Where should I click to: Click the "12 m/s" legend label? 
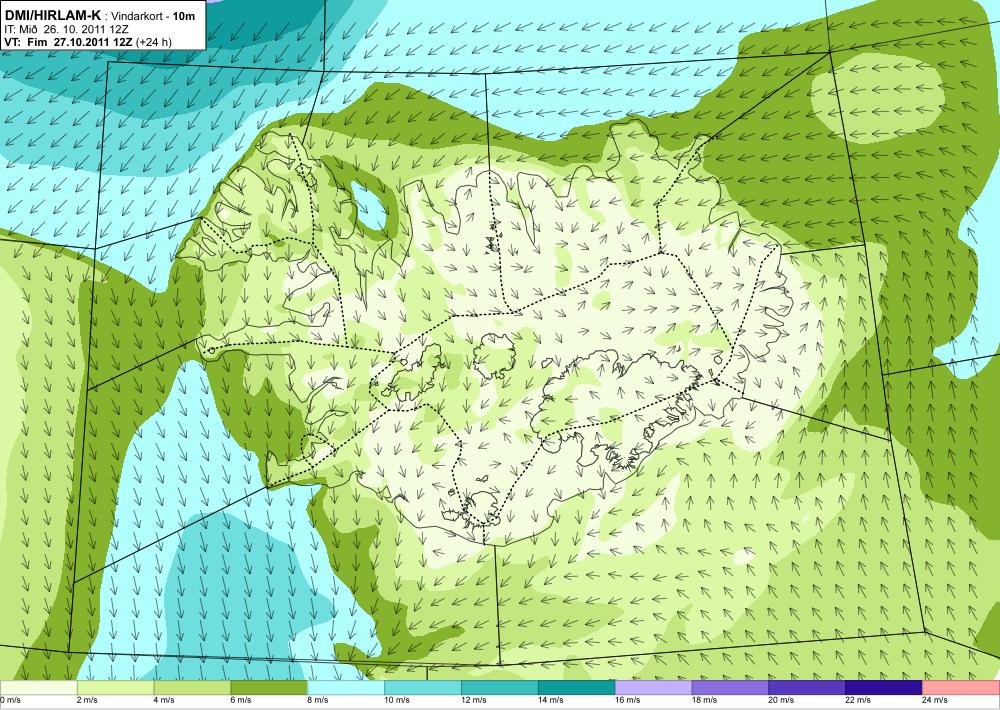[473, 700]
